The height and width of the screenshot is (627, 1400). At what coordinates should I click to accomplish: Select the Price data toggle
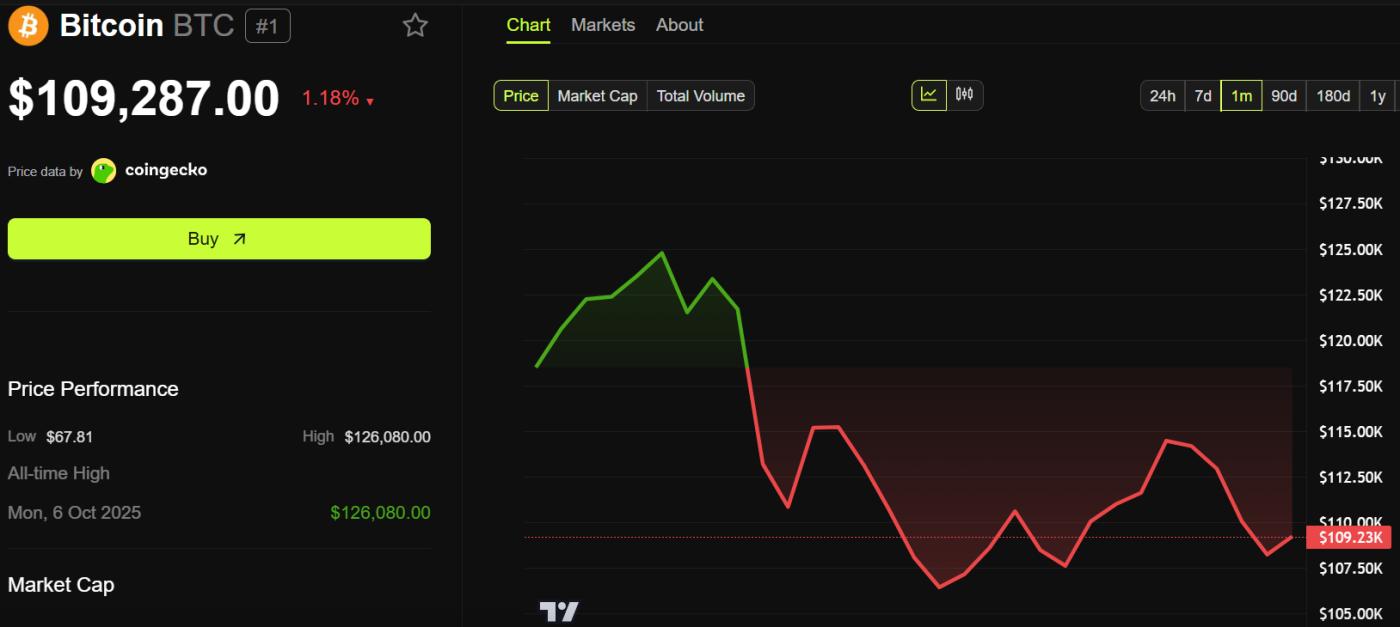click(521, 96)
